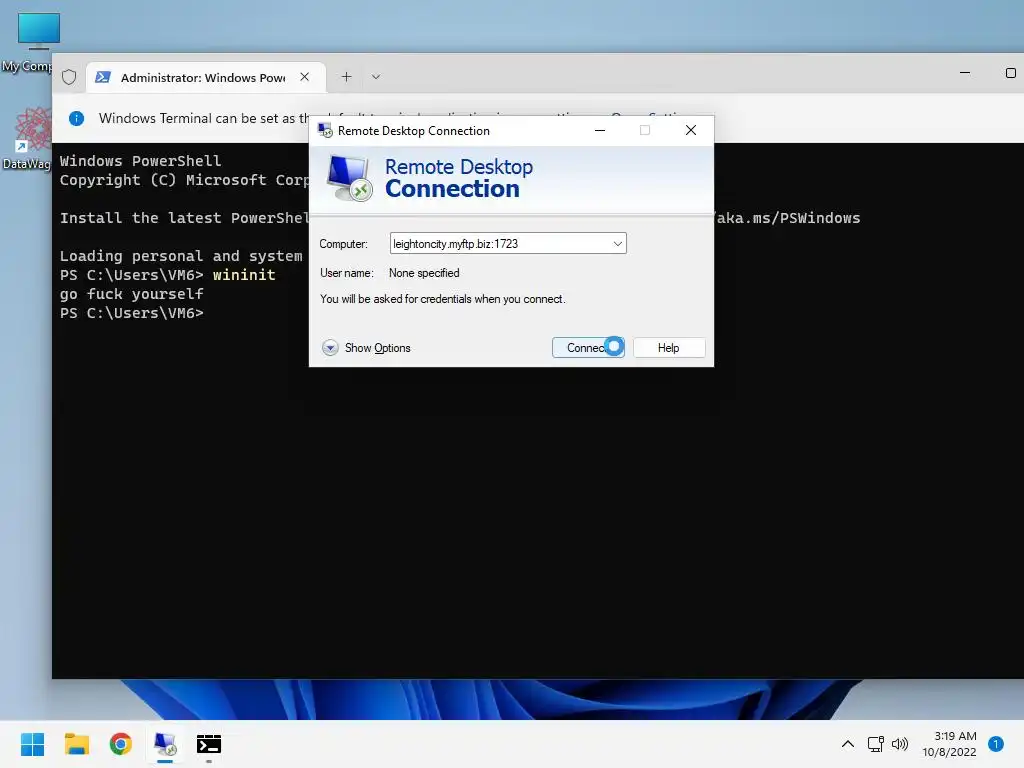
Task: Click the Help button in Remote Desktop dialog
Action: click(669, 347)
